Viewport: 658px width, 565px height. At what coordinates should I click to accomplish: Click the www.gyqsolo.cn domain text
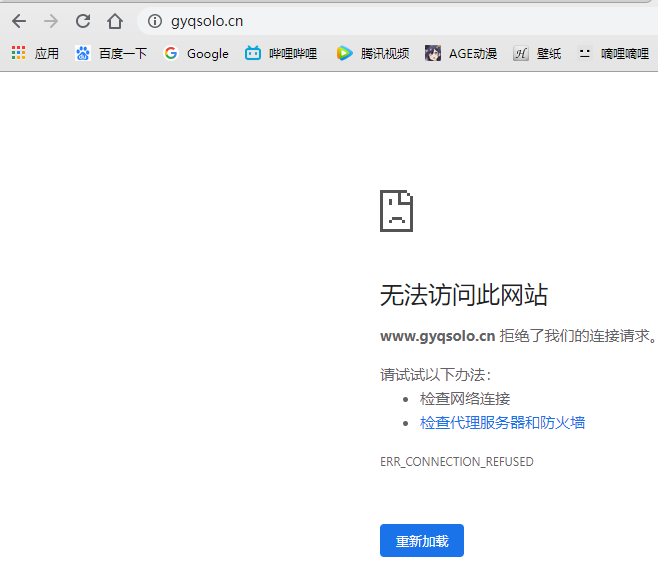click(x=437, y=336)
